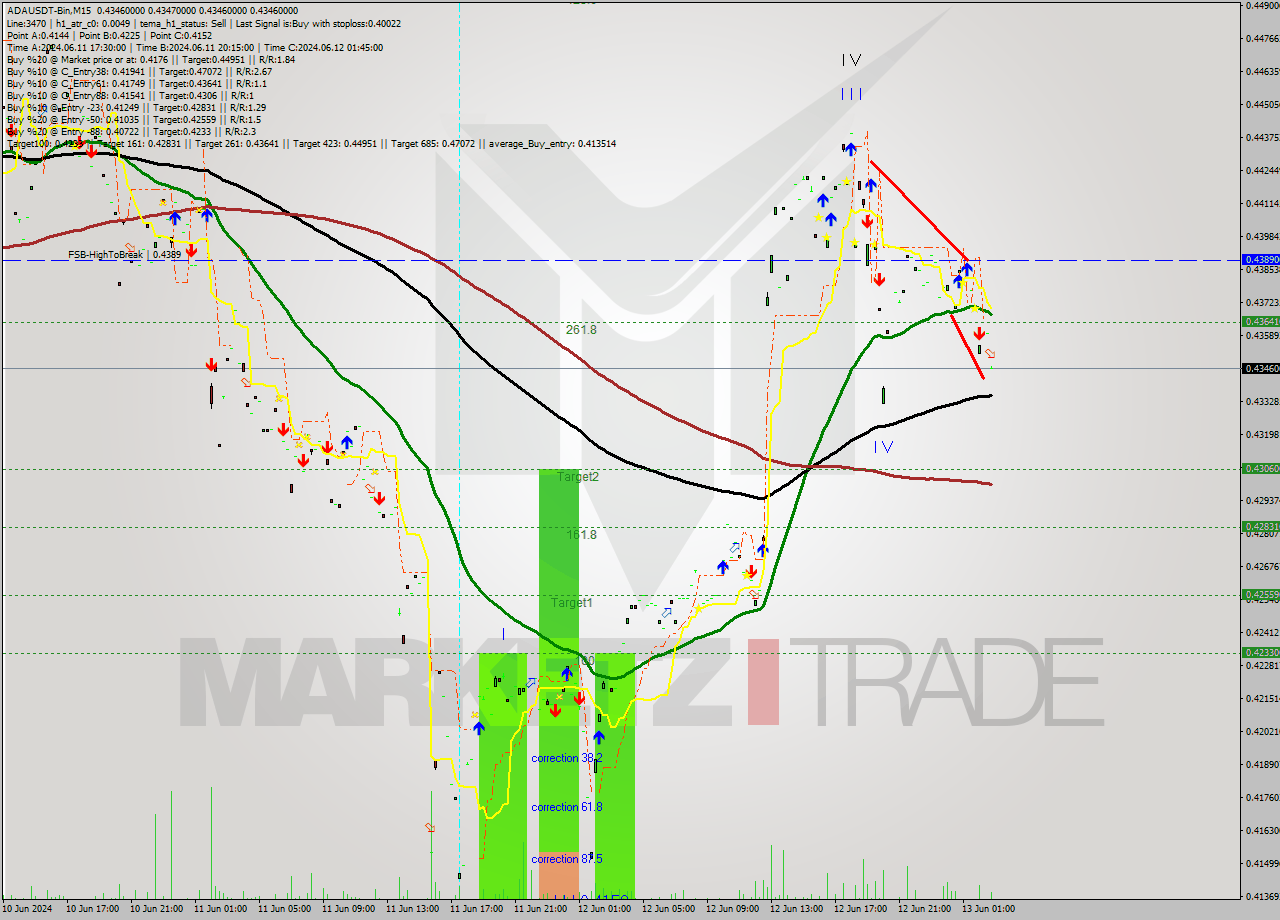Click the green 0.43060 level tag
Image resolution: width=1280 pixels, height=920 pixels.
(1261, 469)
